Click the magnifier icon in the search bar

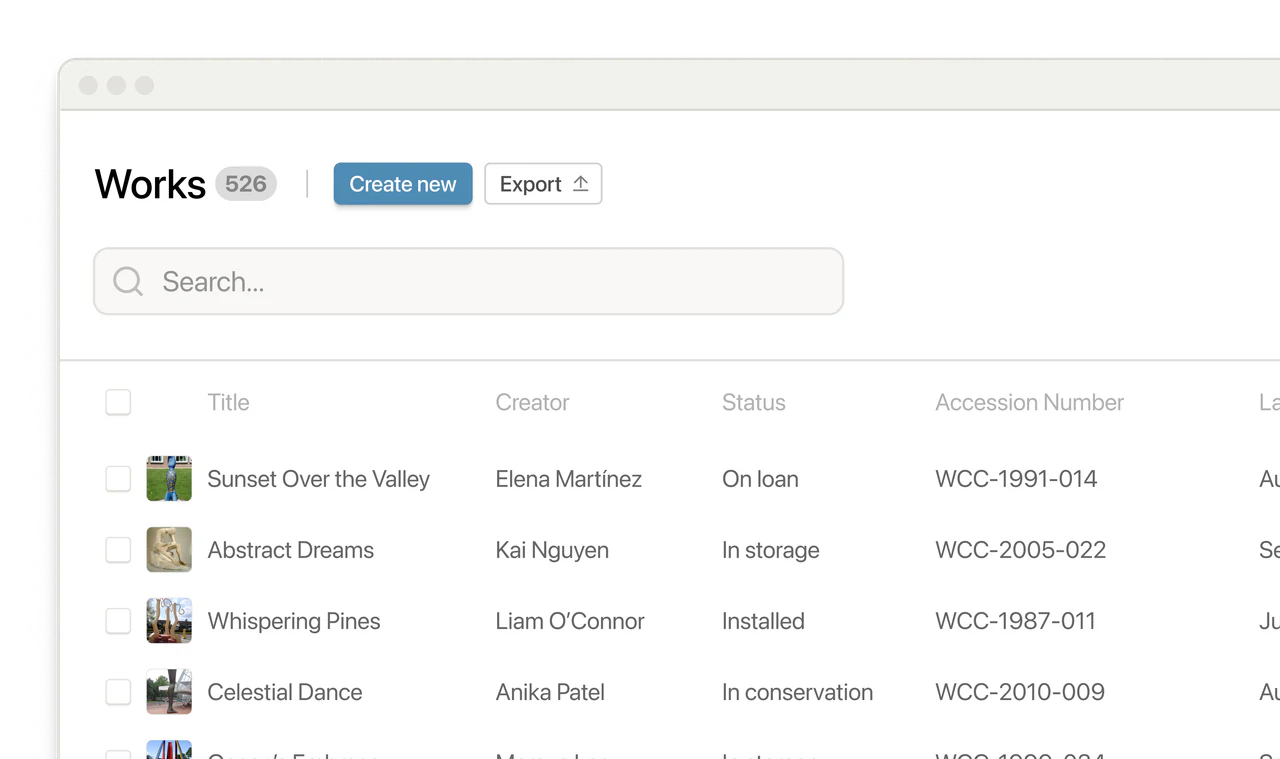click(x=128, y=281)
